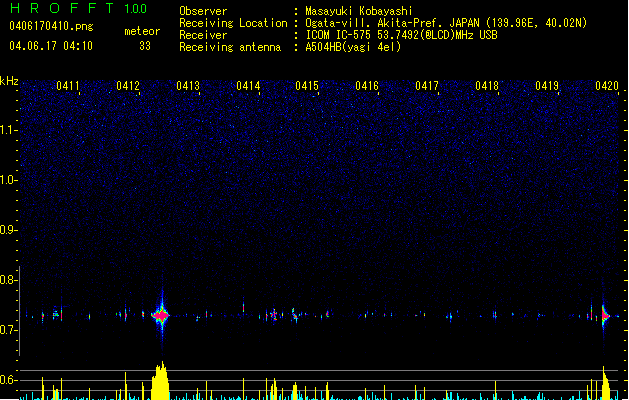Screen dimensions: 629x400
Task: Click the 0.9 kHz axis label
Action: (9, 230)
